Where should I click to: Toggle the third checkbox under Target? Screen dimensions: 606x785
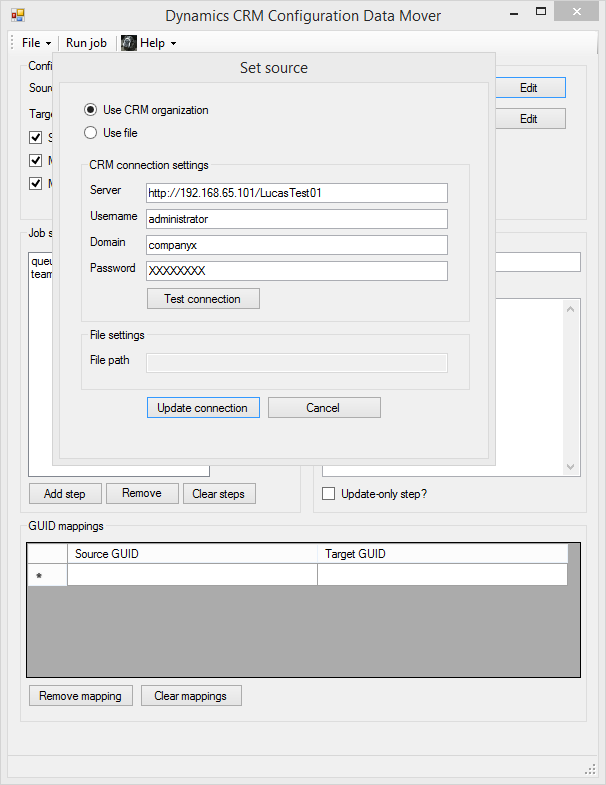click(x=36, y=183)
